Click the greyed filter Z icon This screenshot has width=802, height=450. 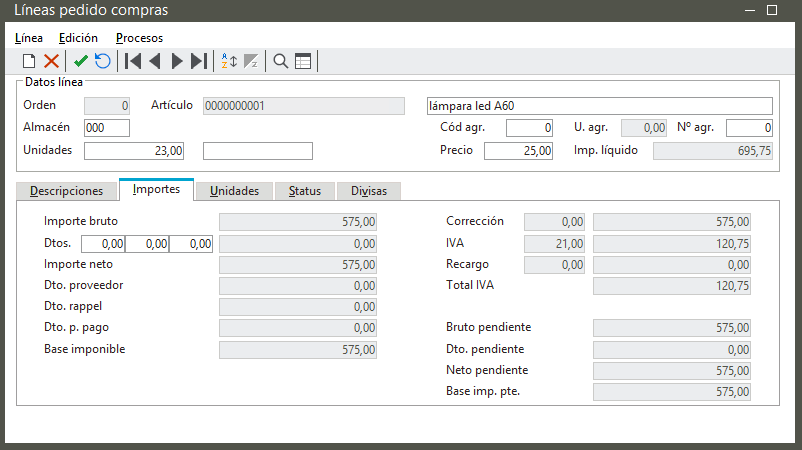[251, 61]
